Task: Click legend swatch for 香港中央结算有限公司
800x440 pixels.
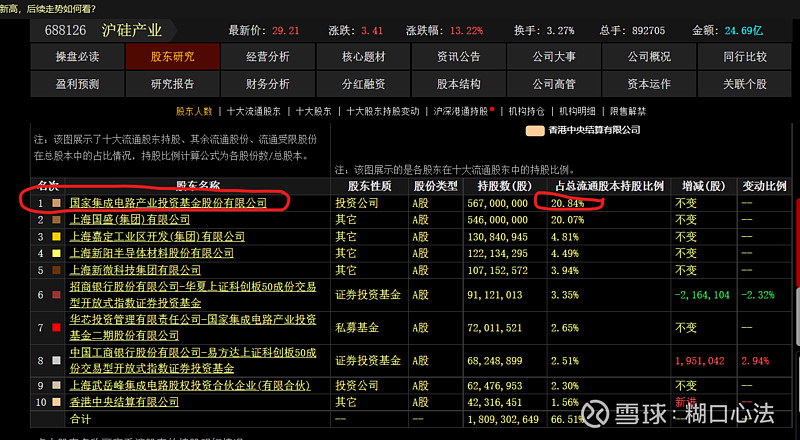Action: 535,130
